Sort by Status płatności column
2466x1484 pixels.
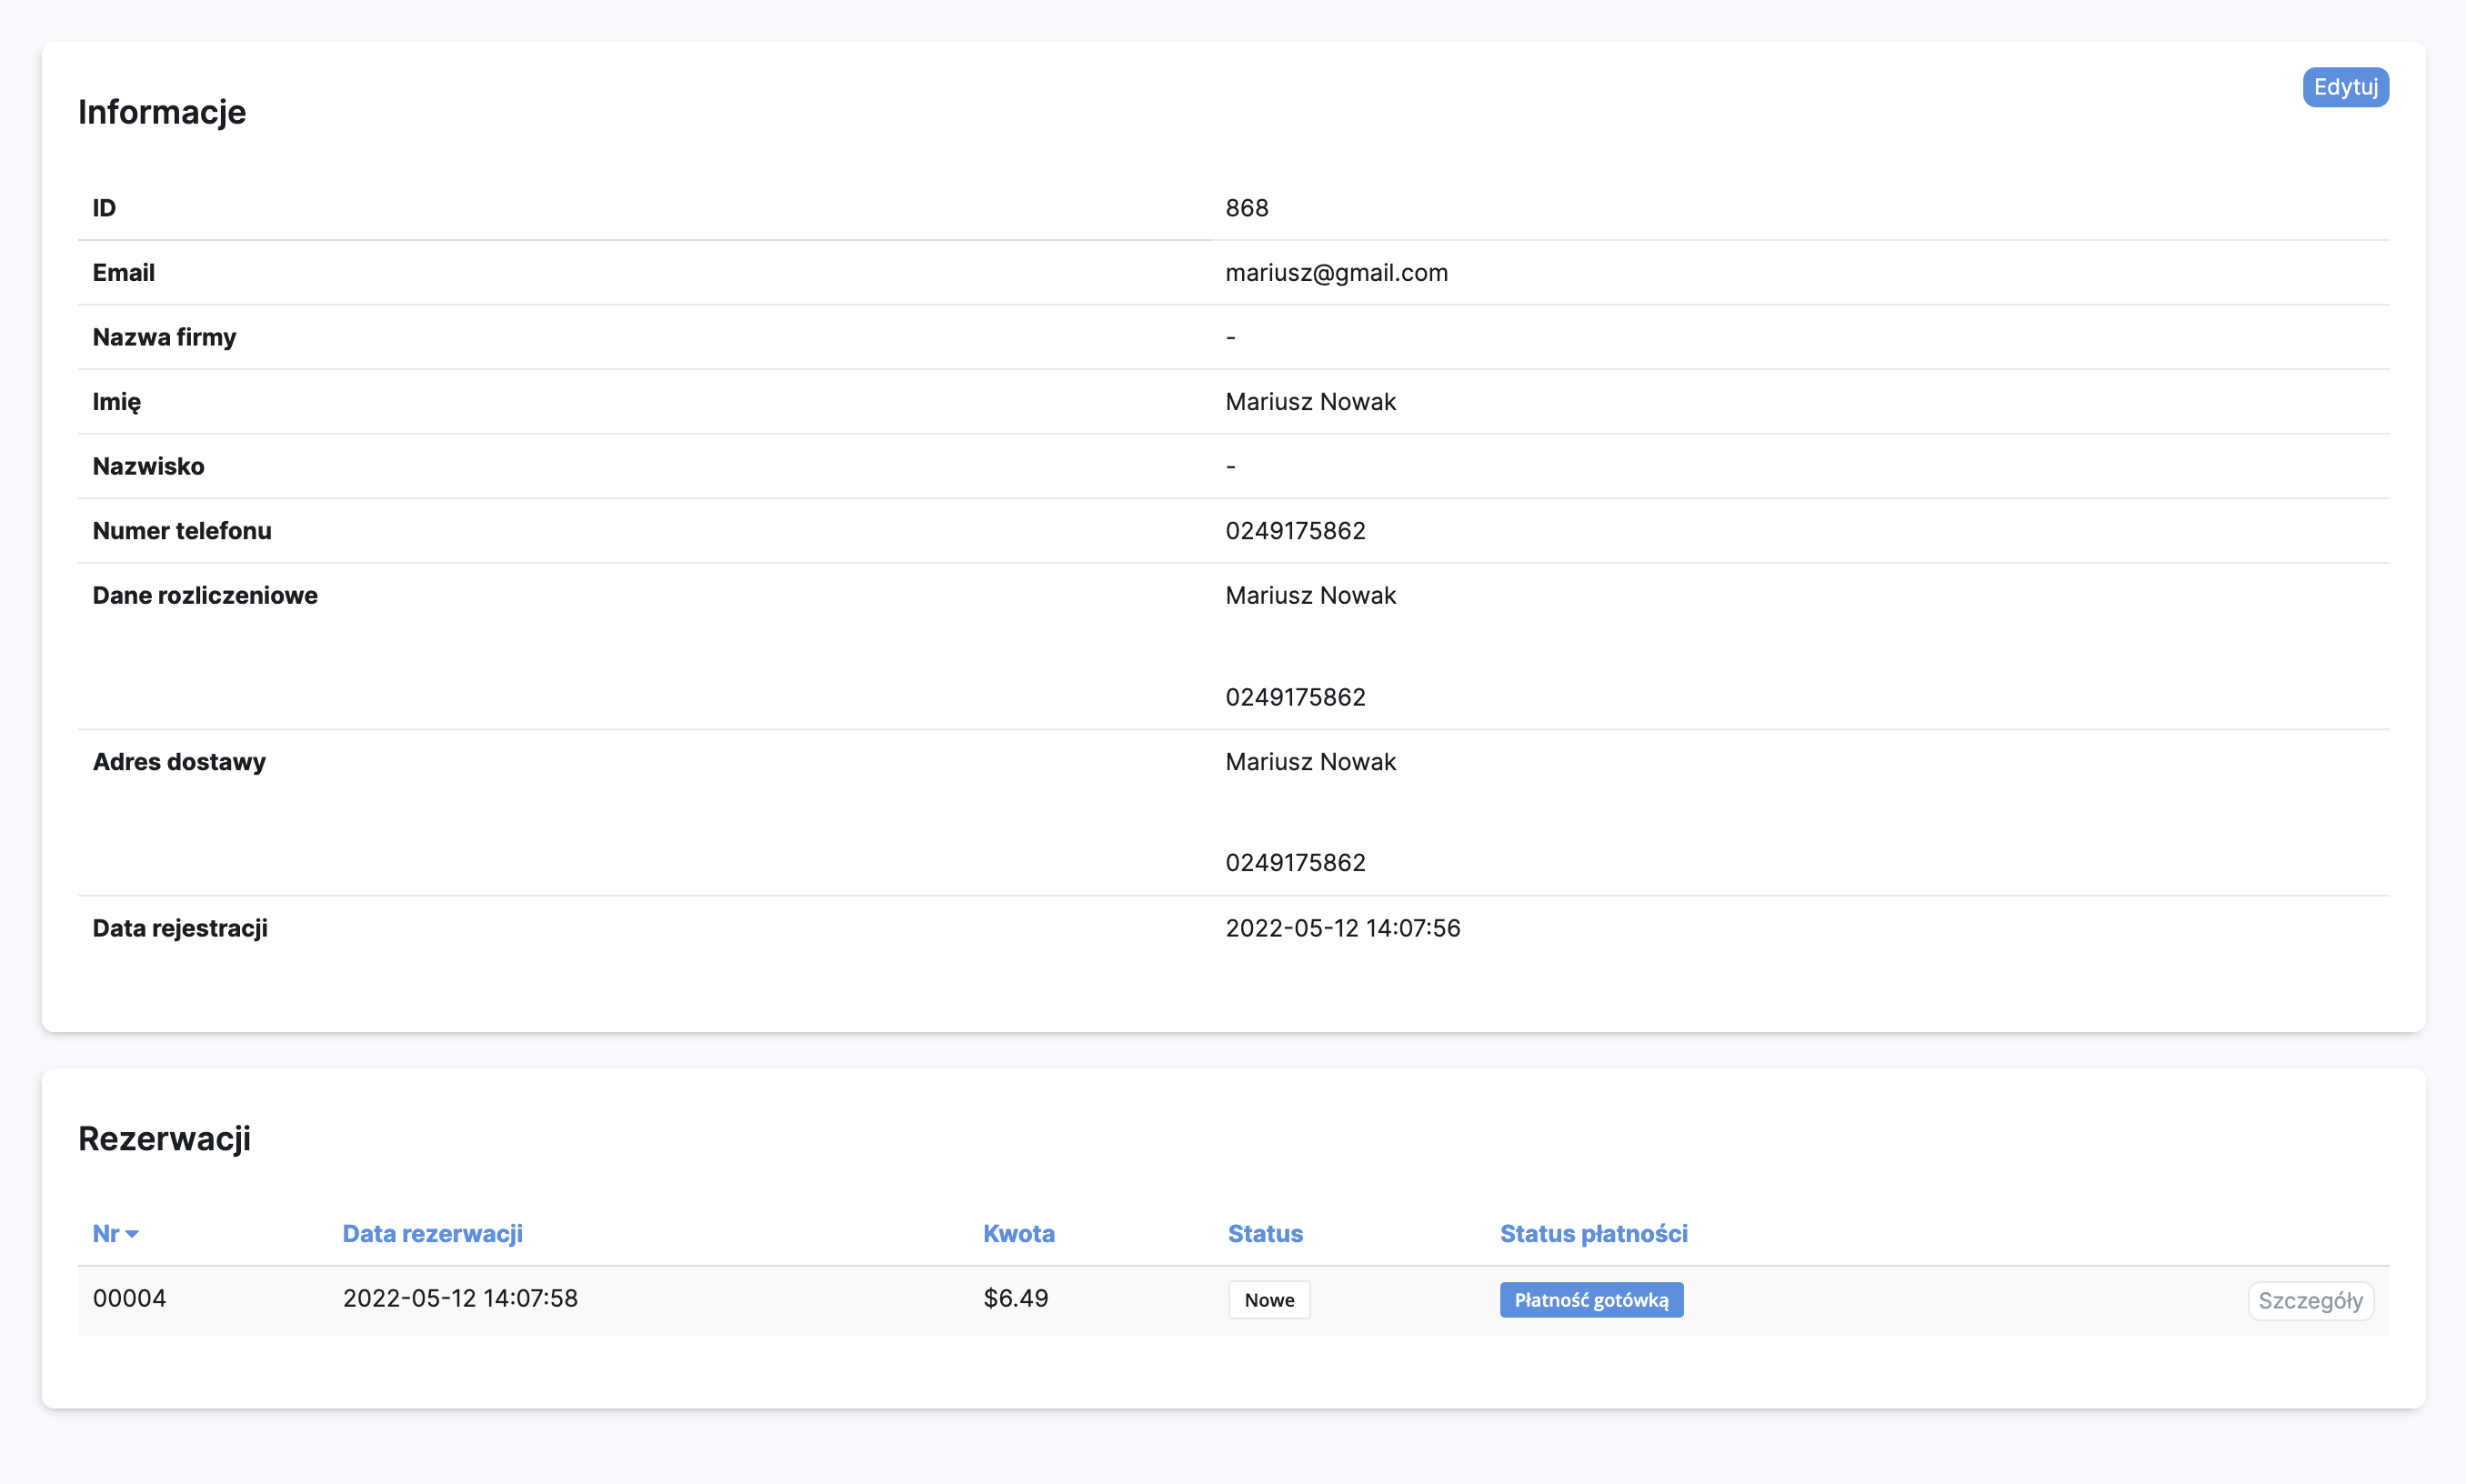coord(1592,1233)
